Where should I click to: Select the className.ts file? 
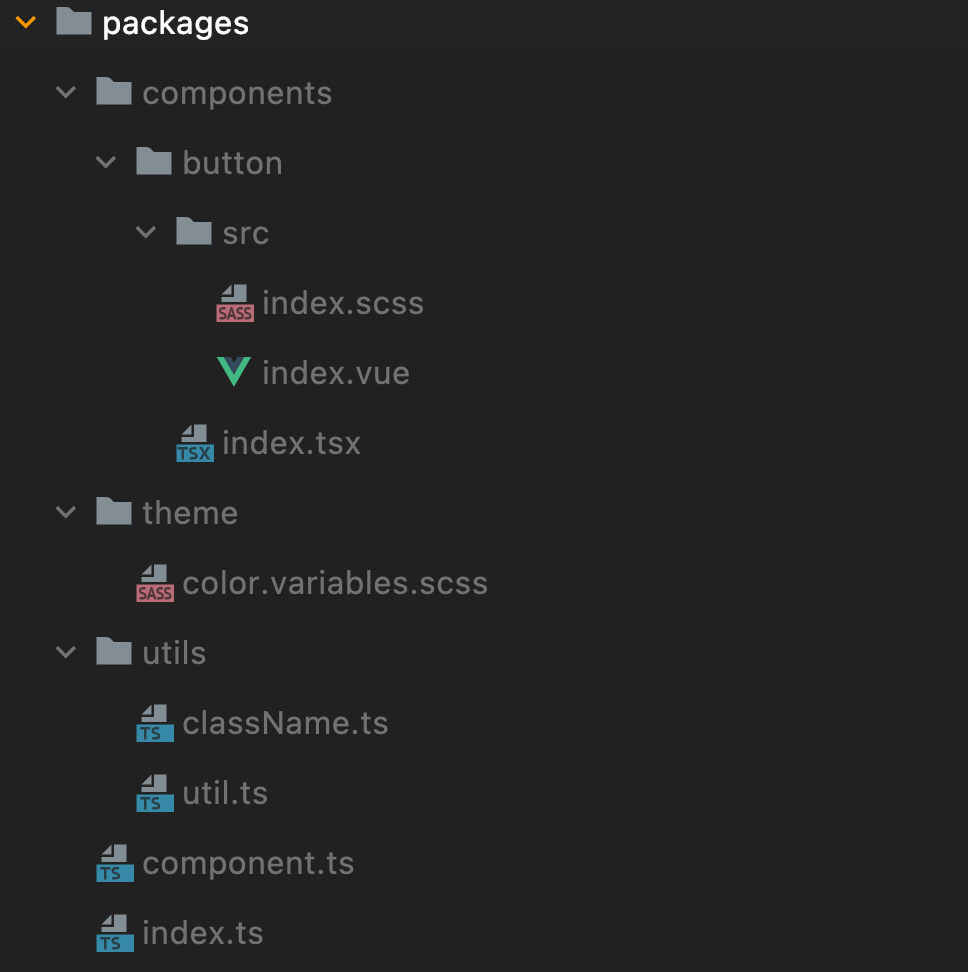(285, 723)
